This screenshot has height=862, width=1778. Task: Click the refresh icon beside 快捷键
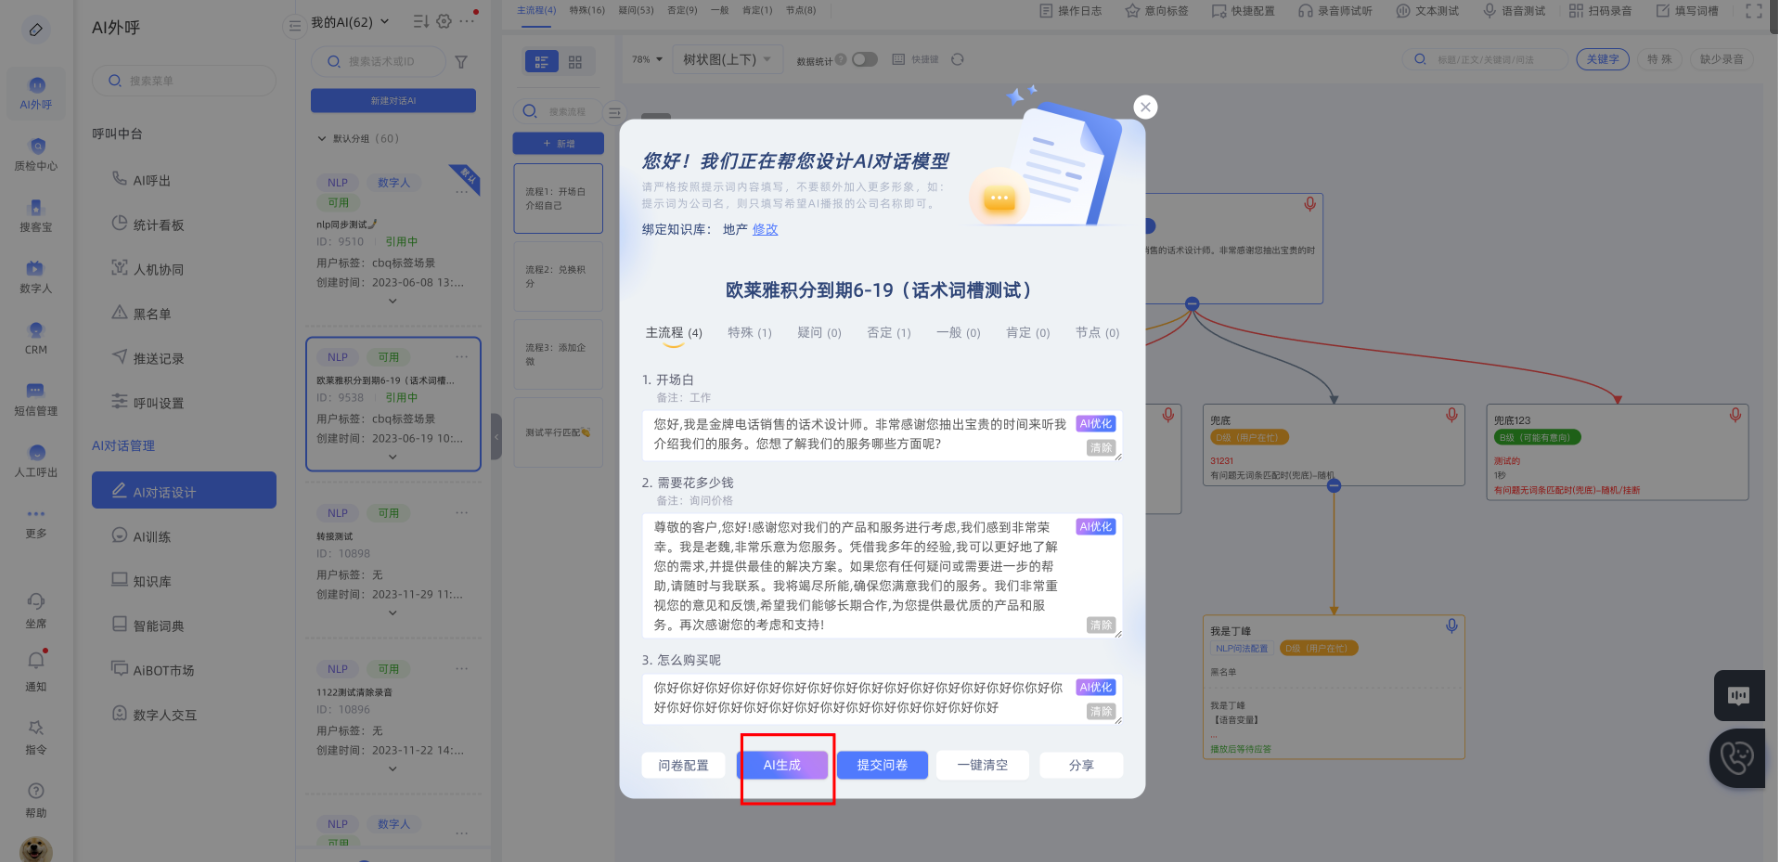point(957,60)
